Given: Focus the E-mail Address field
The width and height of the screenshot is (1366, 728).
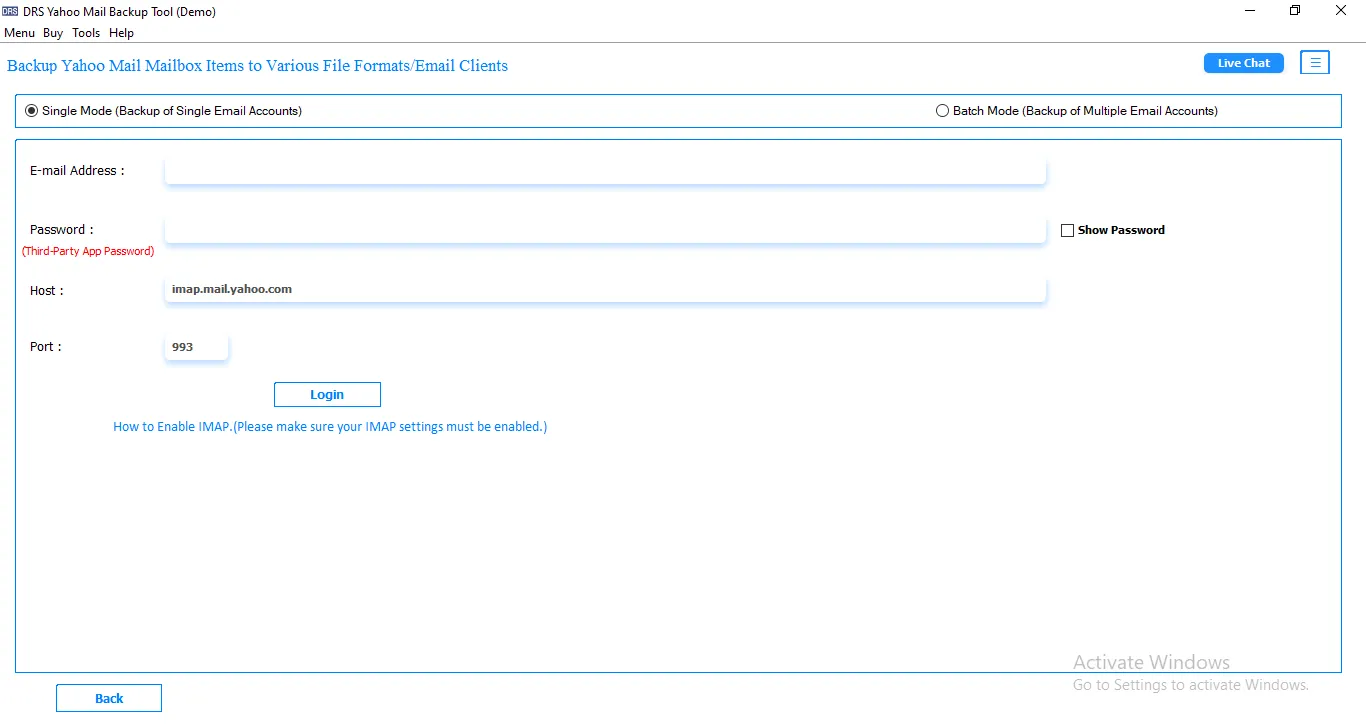Looking at the screenshot, I should [x=605, y=171].
